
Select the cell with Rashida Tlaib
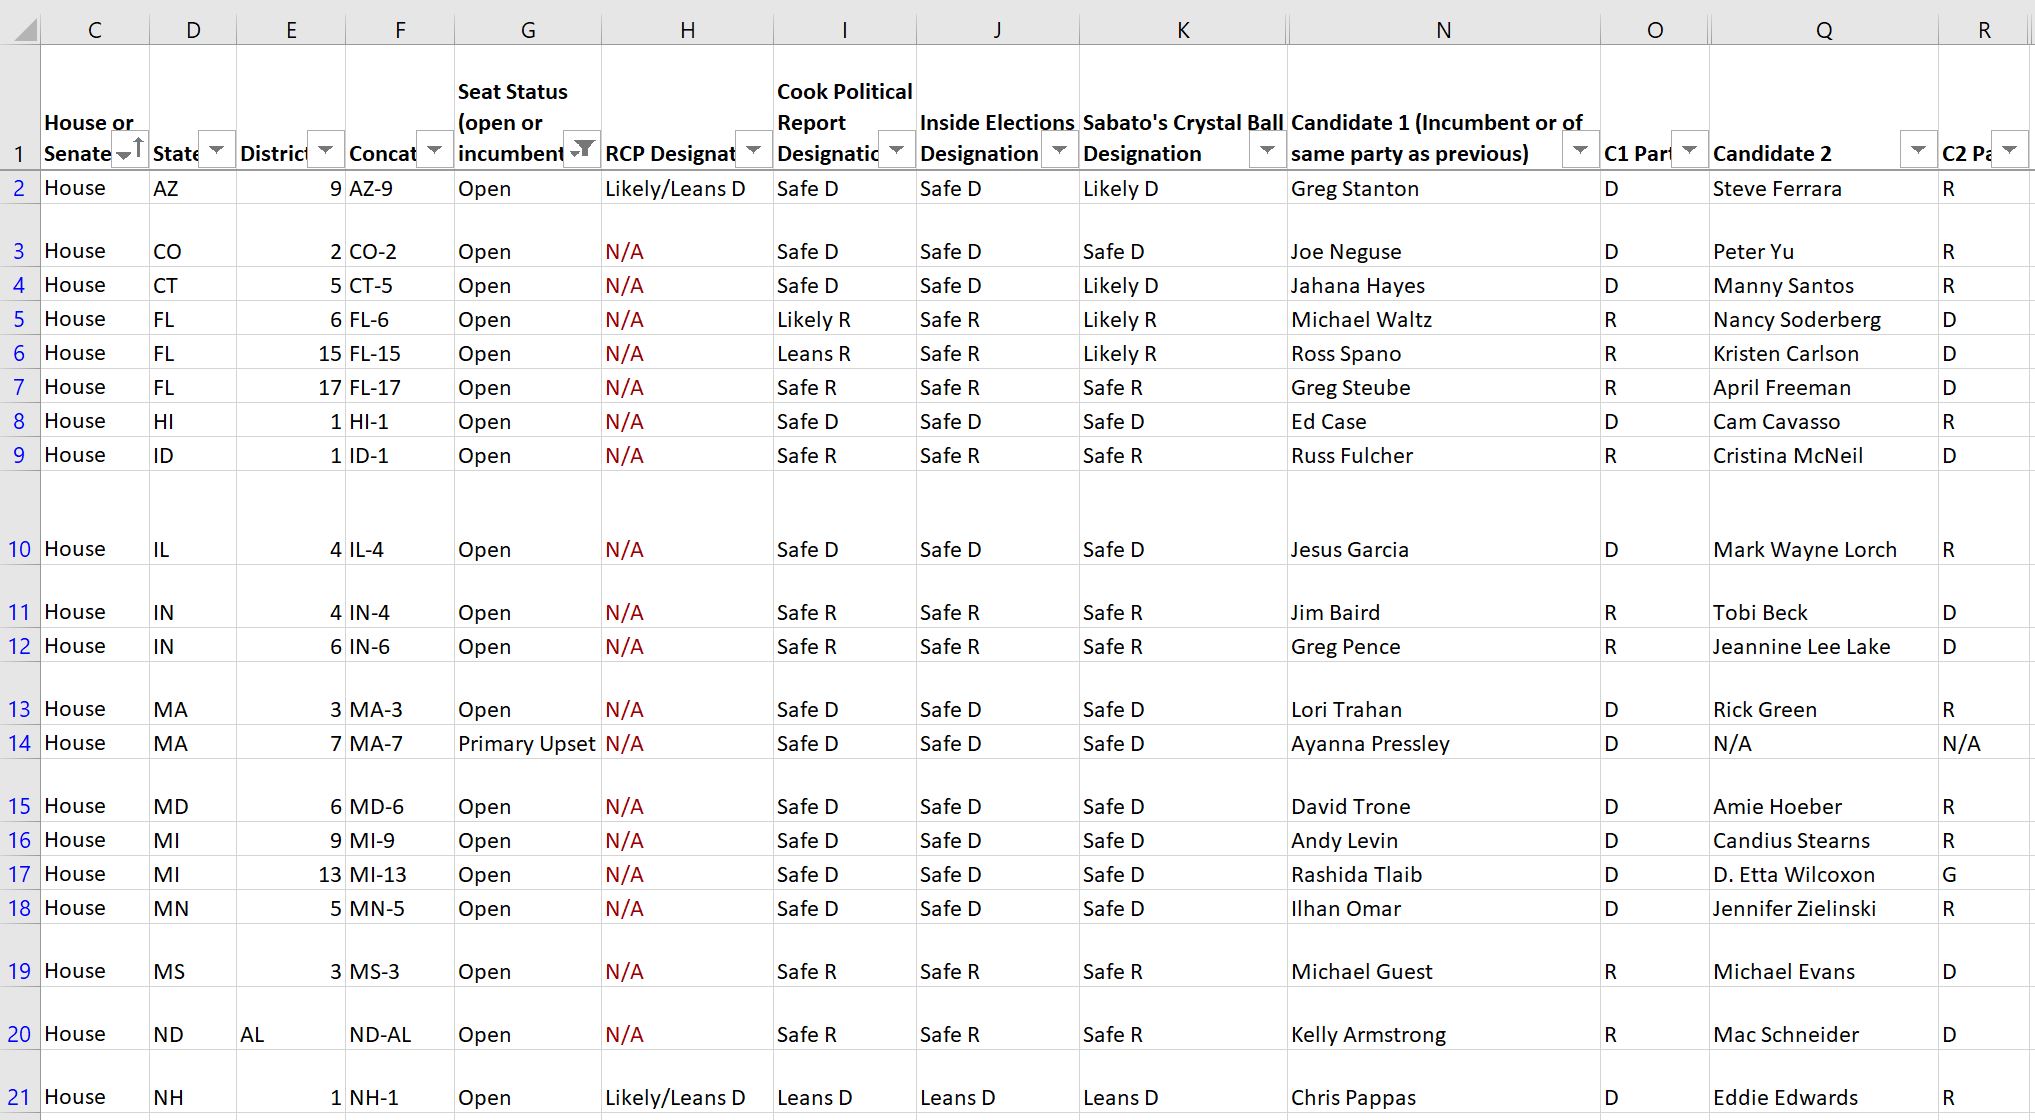1444,874
